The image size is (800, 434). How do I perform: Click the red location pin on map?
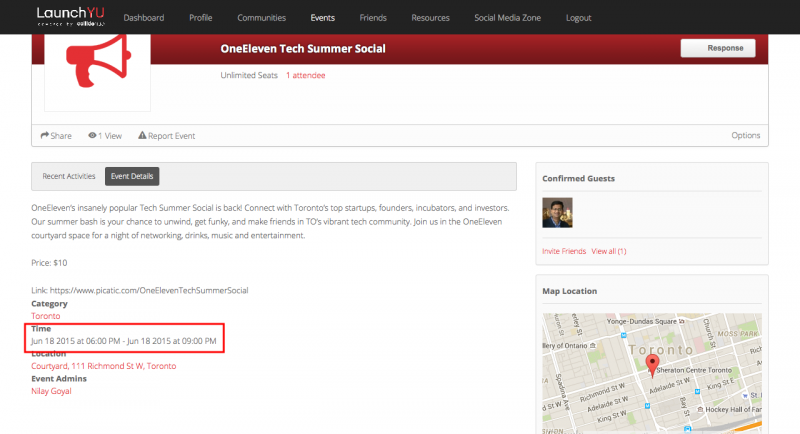tap(652, 365)
